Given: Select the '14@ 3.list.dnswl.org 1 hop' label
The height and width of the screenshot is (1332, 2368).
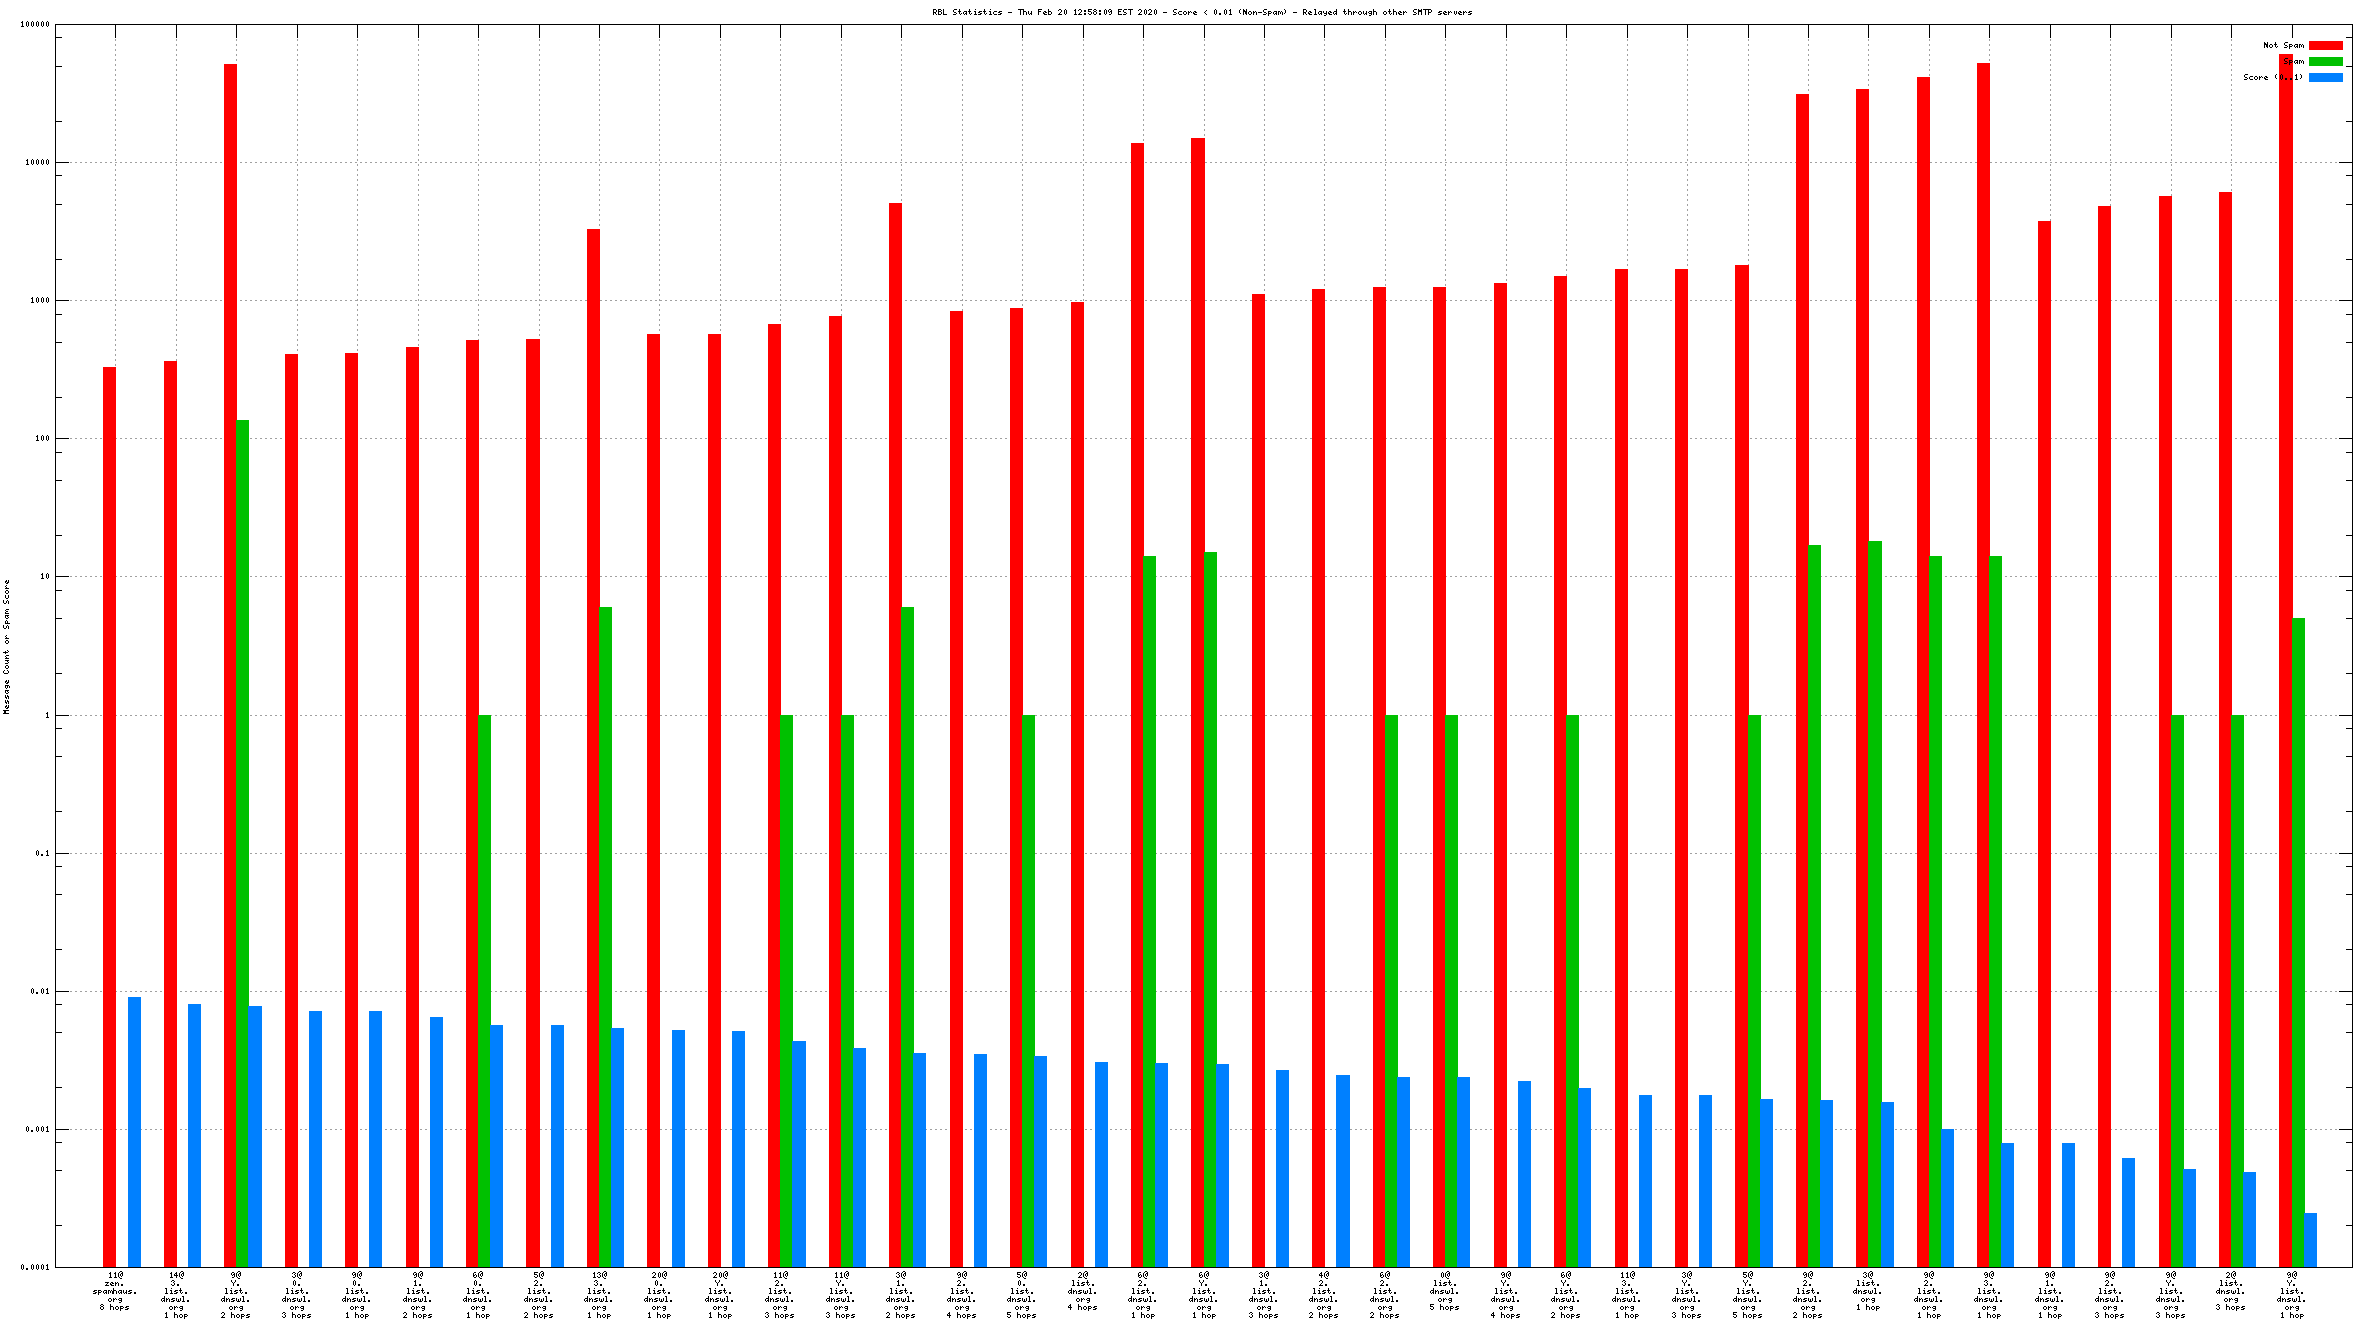Looking at the screenshot, I should point(176,1295).
